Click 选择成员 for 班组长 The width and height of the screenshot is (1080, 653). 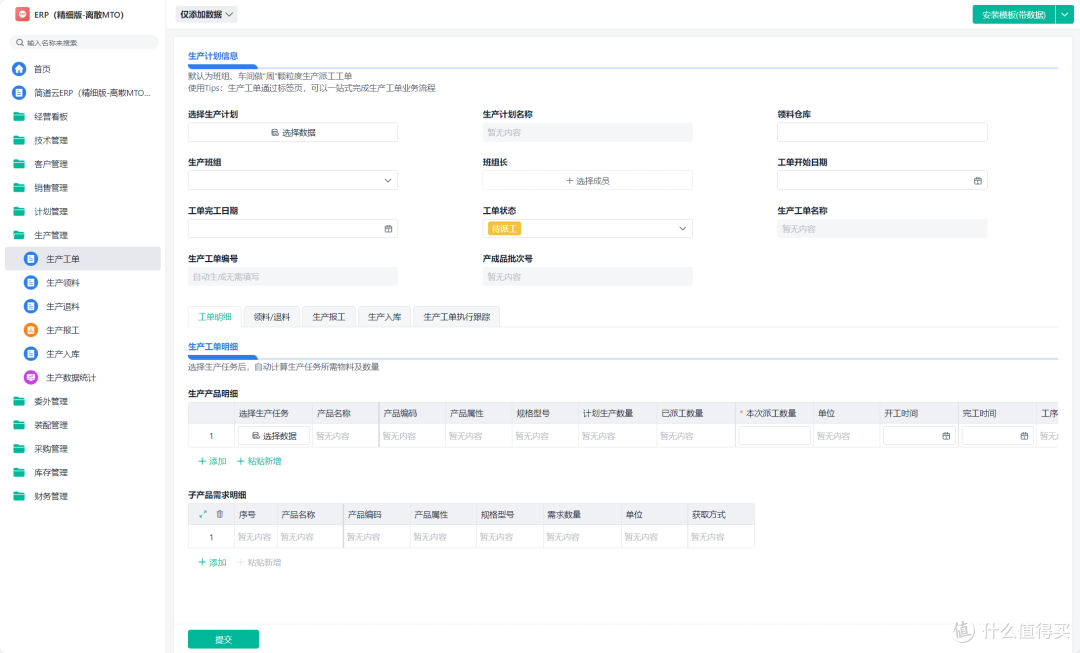click(x=588, y=180)
